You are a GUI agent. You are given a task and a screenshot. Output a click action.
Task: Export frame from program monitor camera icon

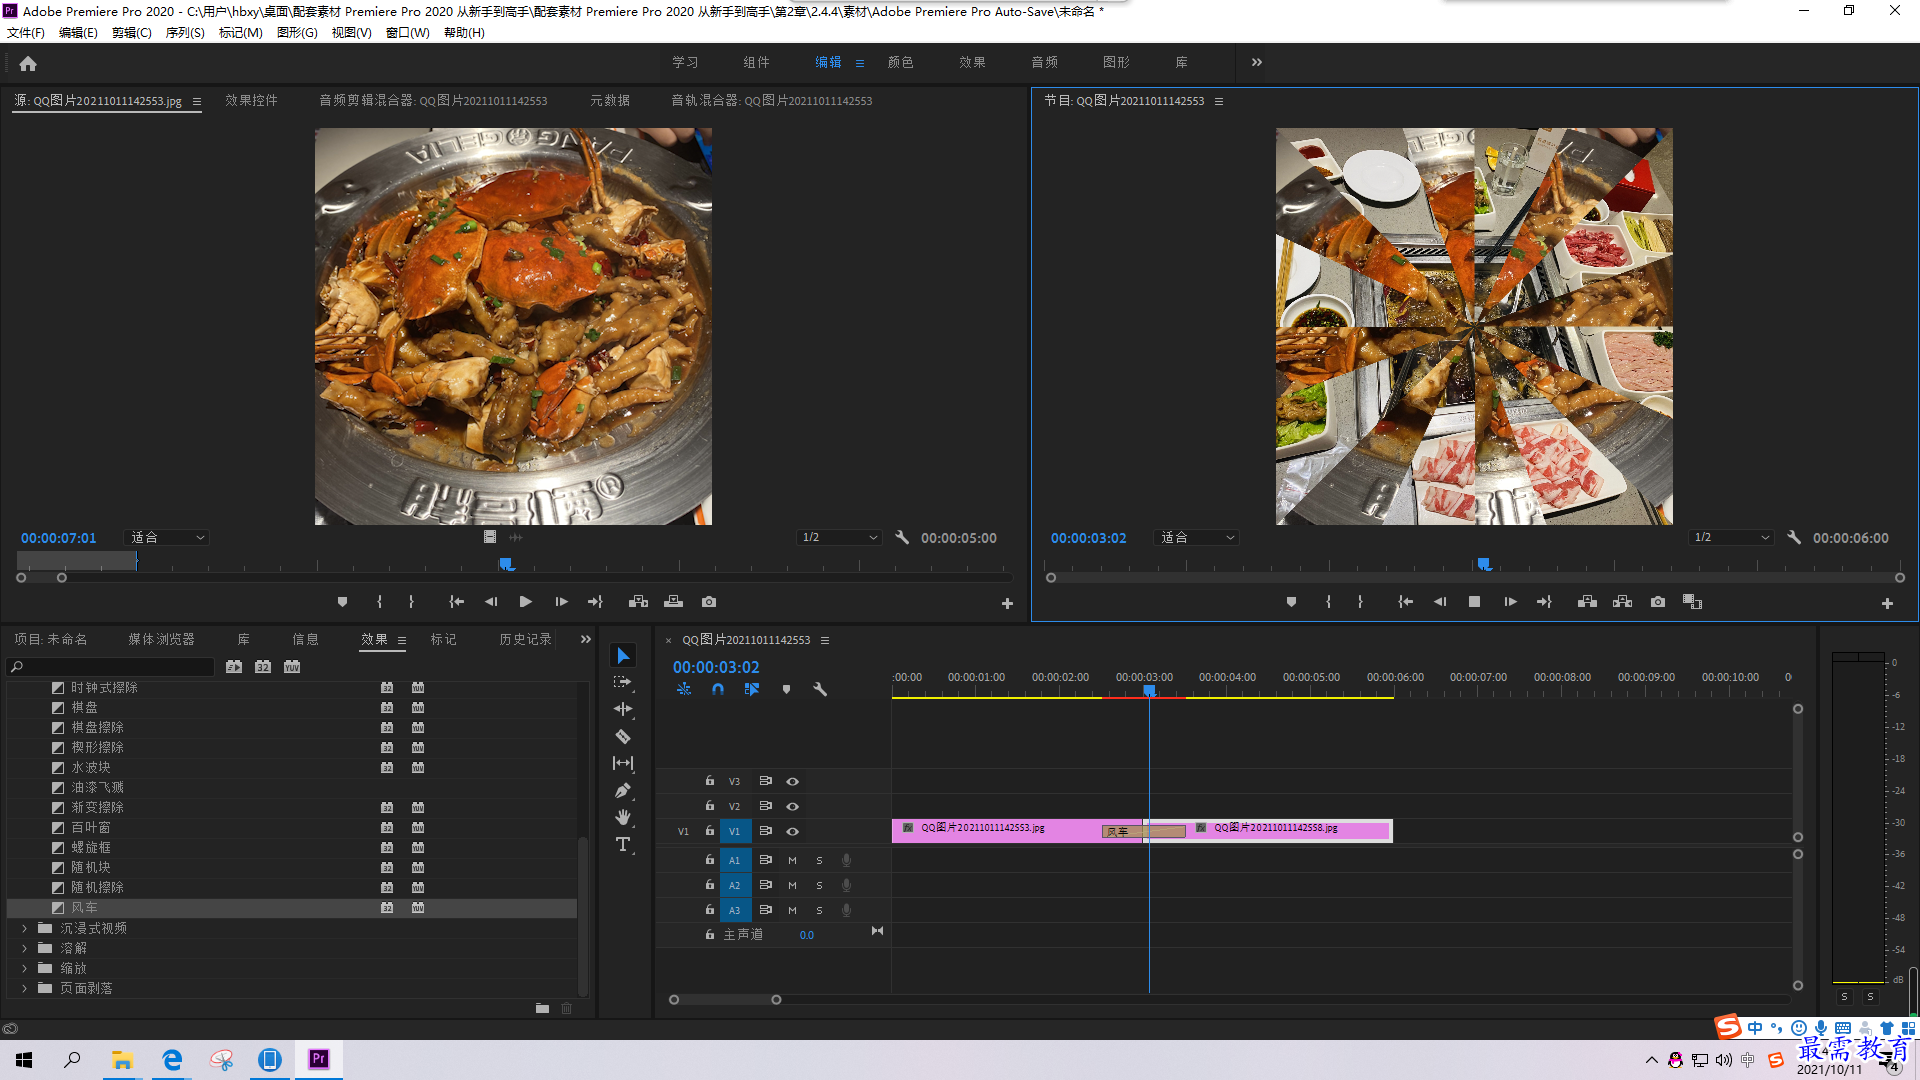tap(1658, 602)
